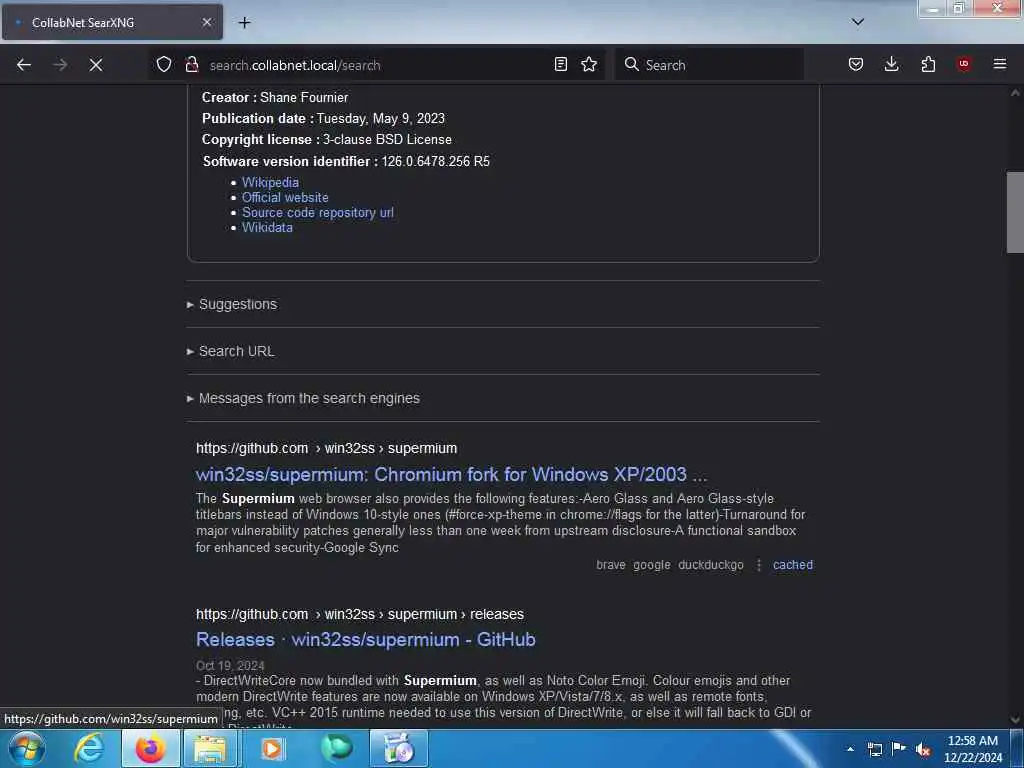1024x768 pixels.
Task: Click the address bar URL field
Action: (x=376, y=65)
